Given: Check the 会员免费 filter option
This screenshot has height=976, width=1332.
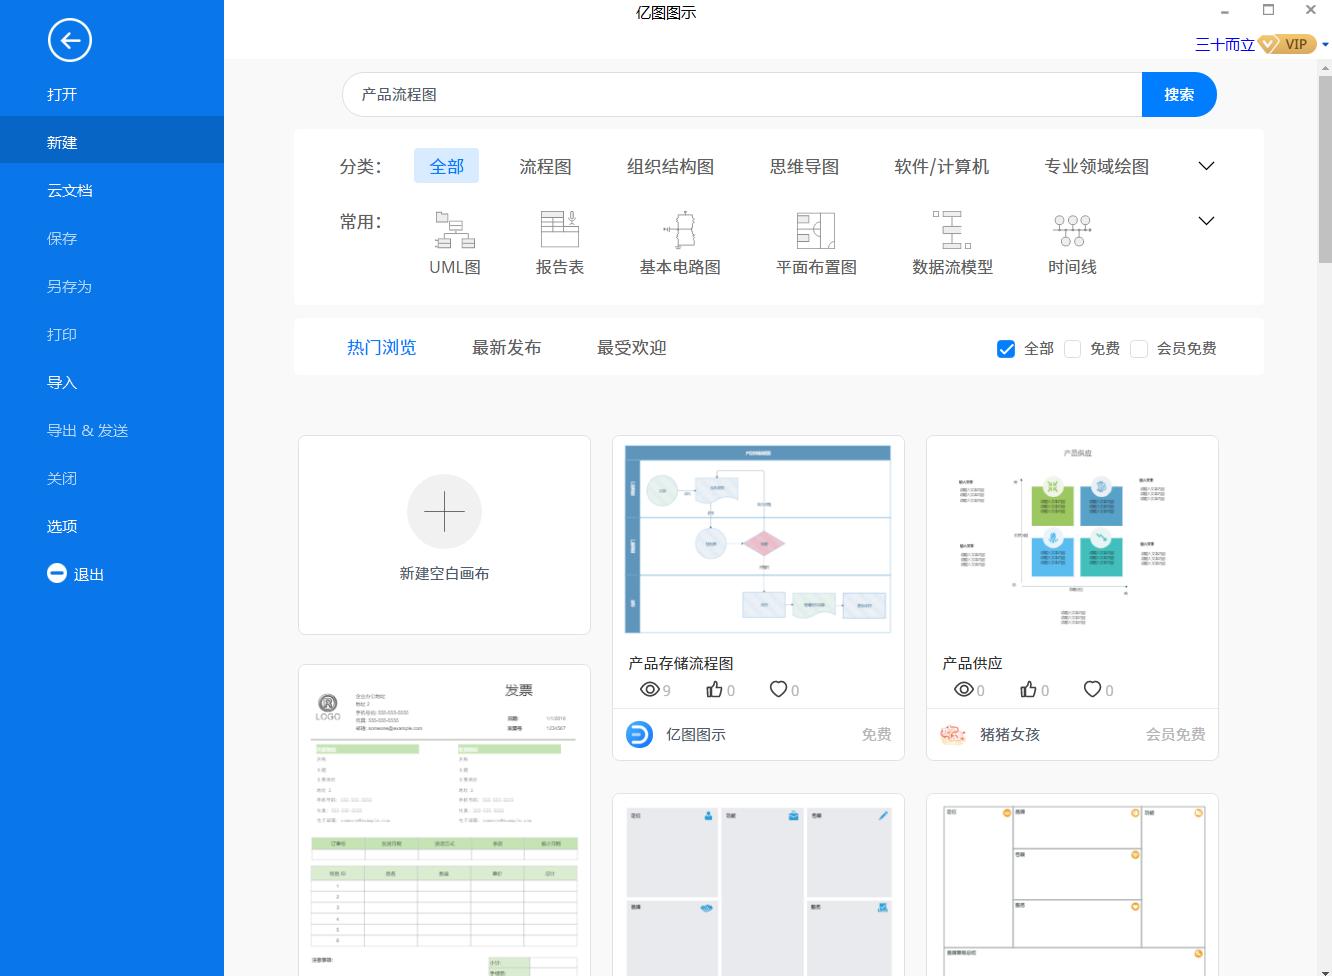Looking at the screenshot, I should tap(1139, 349).
